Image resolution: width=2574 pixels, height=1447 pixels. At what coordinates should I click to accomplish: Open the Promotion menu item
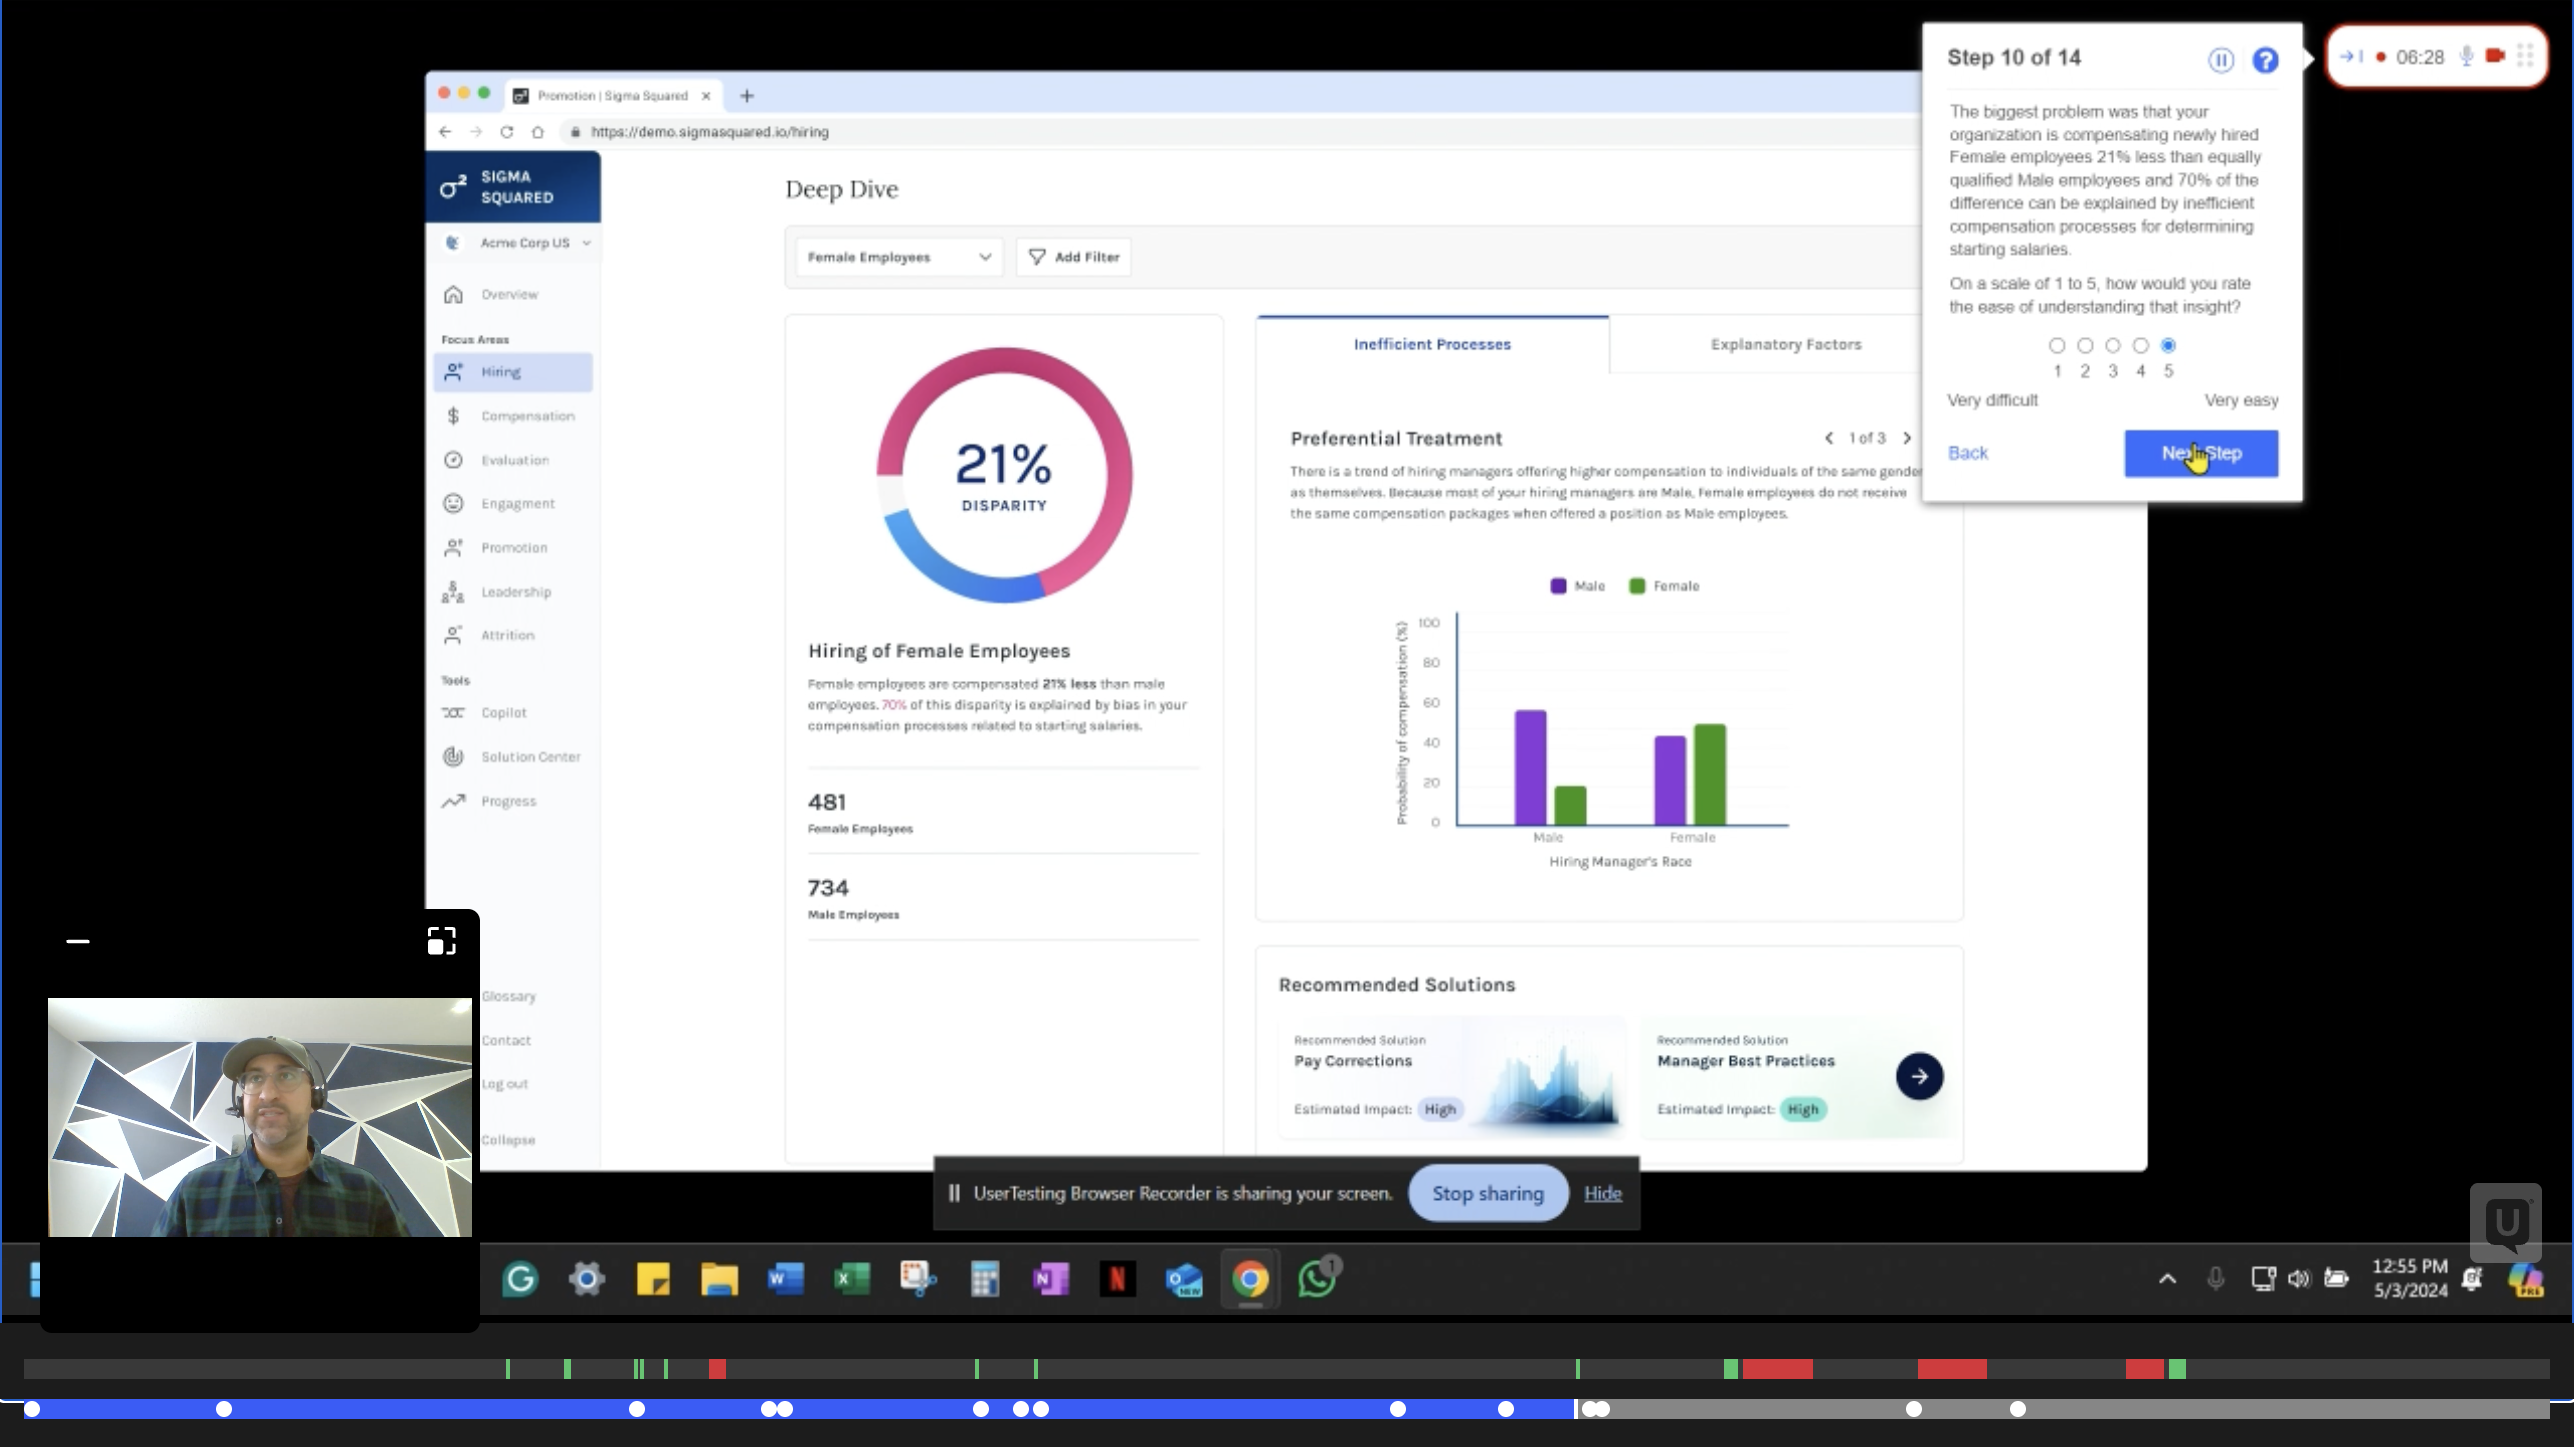[x=514, y=548]
